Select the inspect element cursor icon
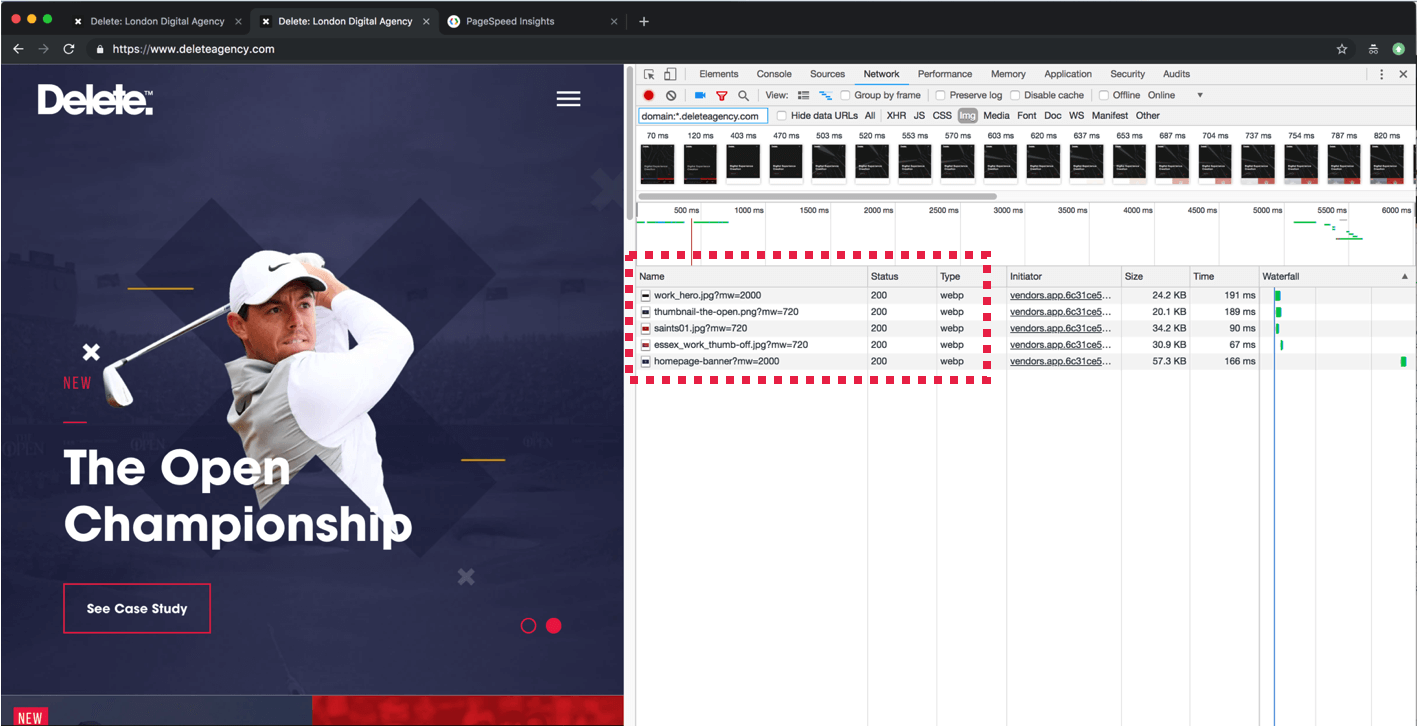Image resolution: width=1417 pixels, height=726 pixels. point(649,74)
